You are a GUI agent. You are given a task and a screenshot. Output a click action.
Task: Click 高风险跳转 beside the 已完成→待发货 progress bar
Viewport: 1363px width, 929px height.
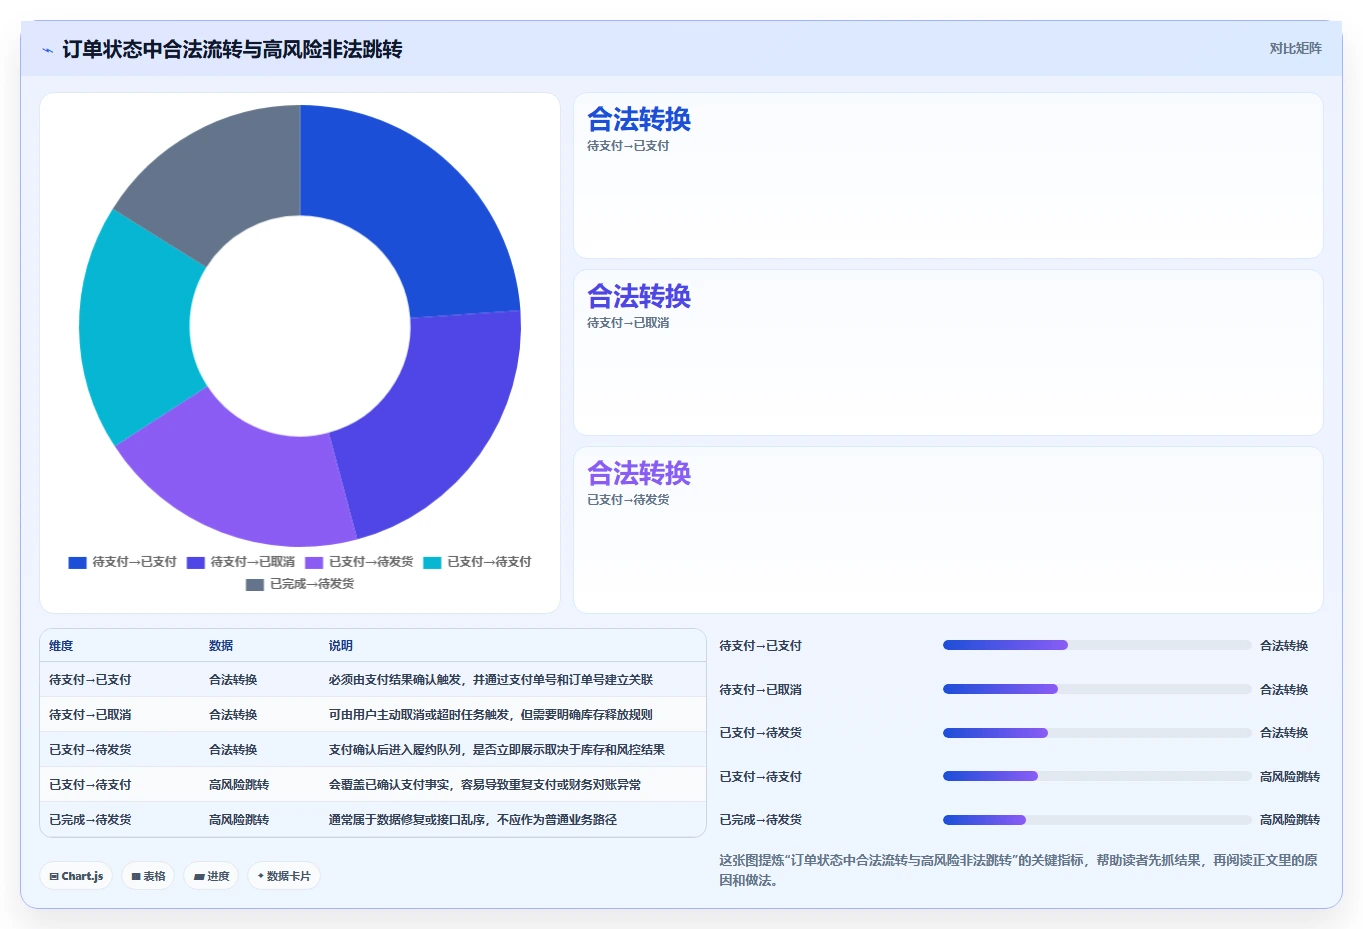click(x=1290, y=820)
